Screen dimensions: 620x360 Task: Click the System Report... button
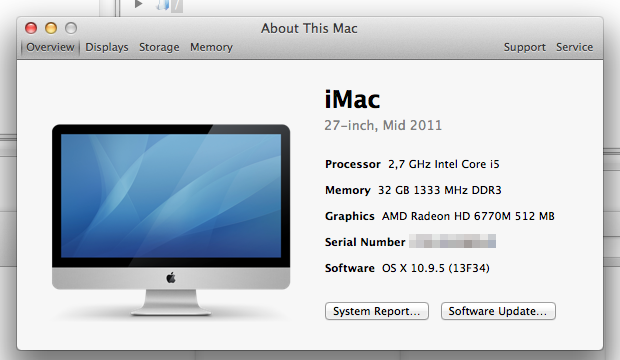pos(377,311)
